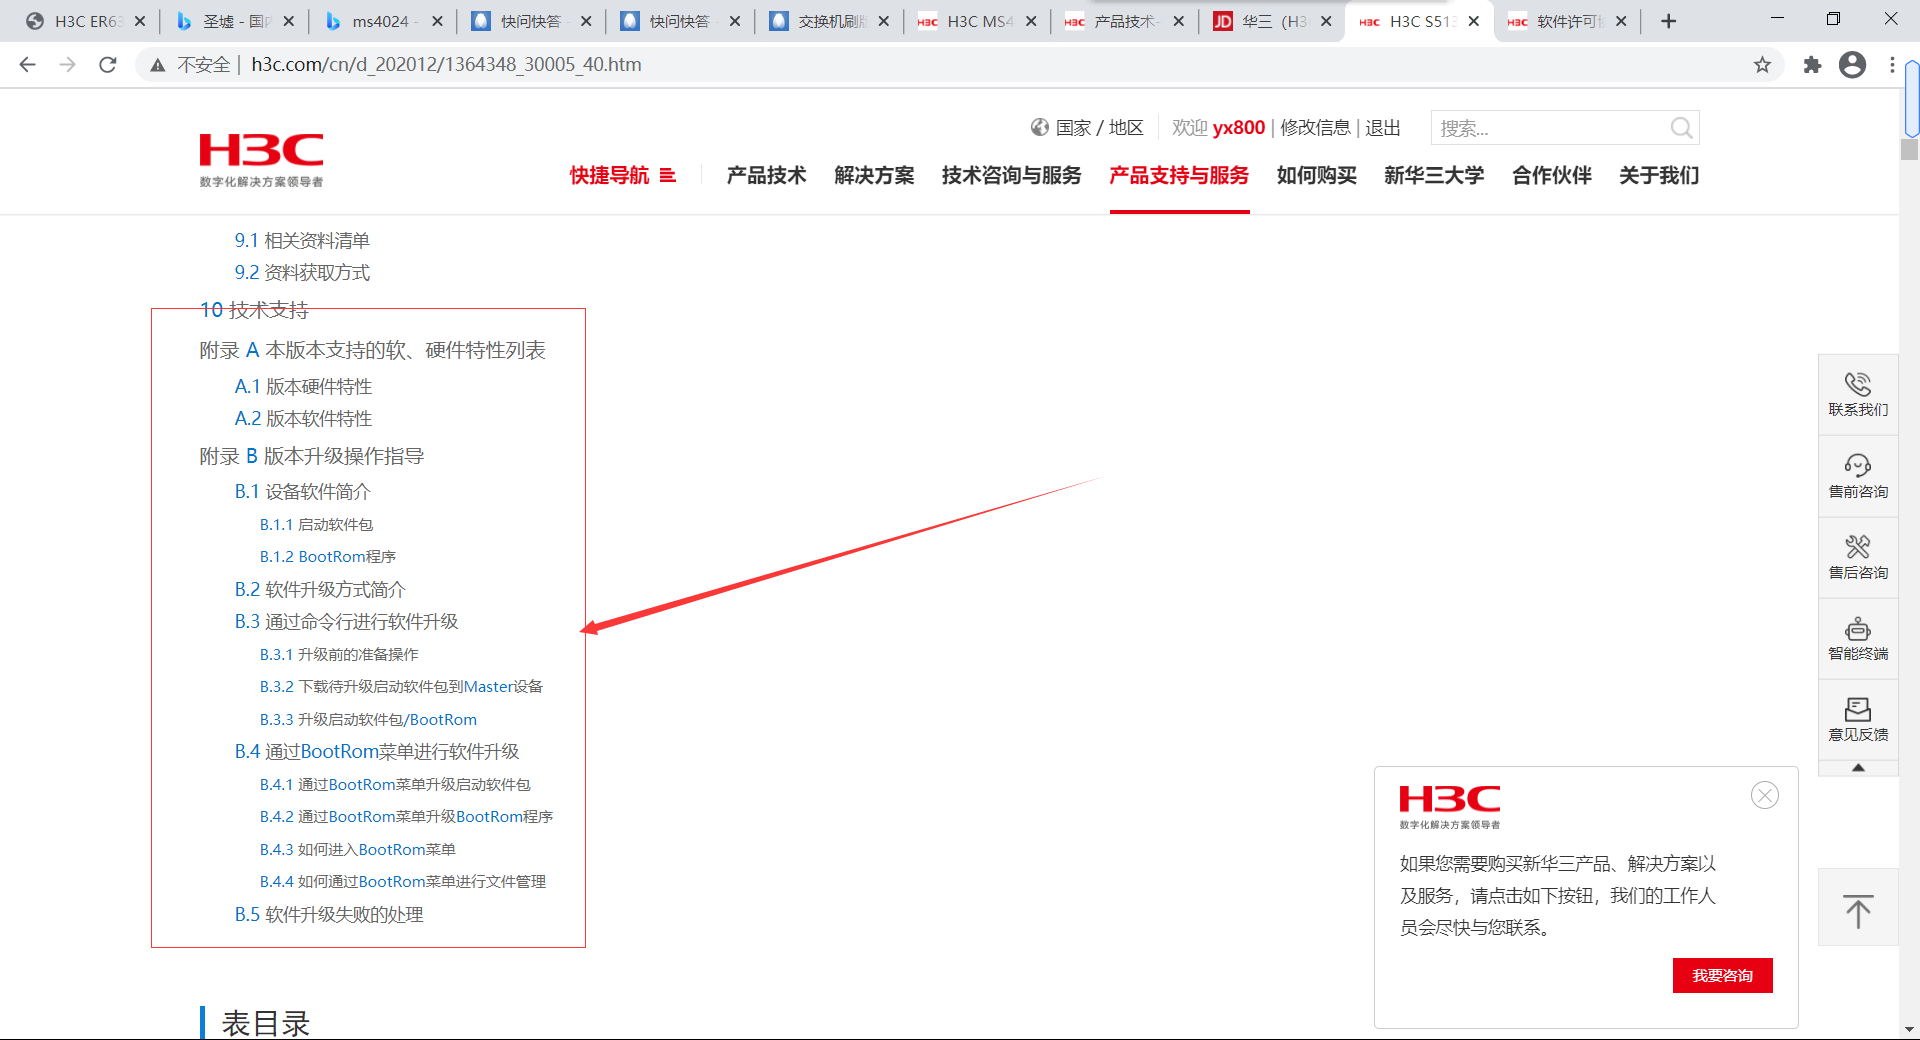Close the 软件许可 tab
The image size is (1920, 1040).
1621,21
